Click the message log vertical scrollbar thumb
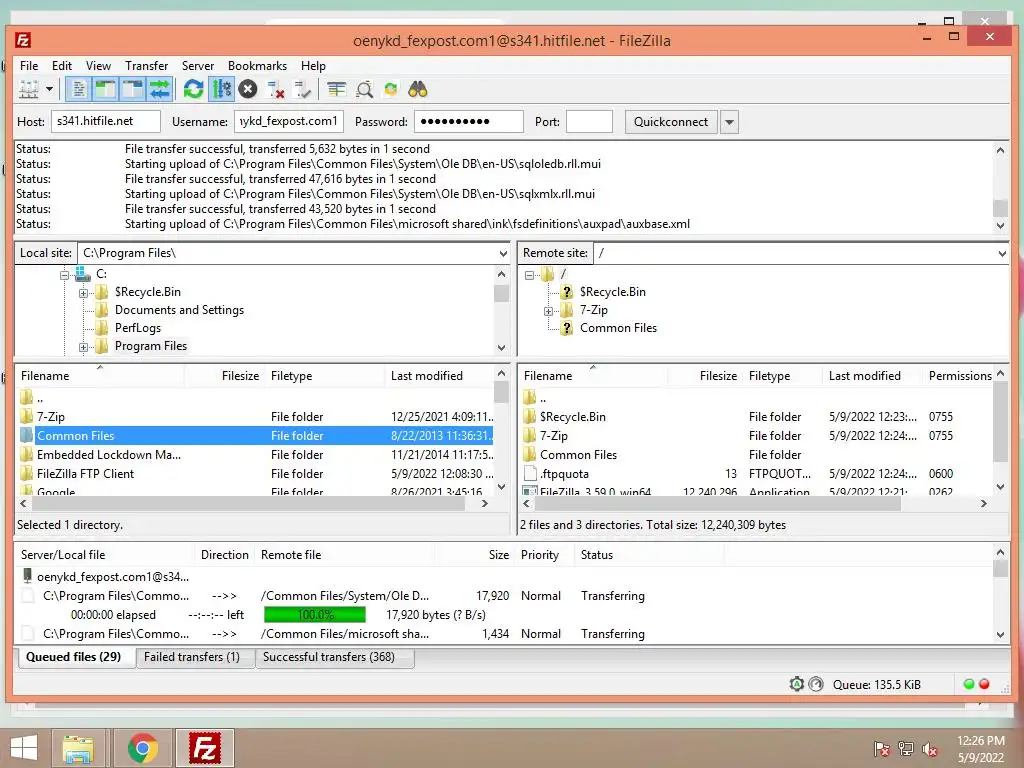The width and height of the screenshot is (1024, 768). click(x=1000, y=208)
